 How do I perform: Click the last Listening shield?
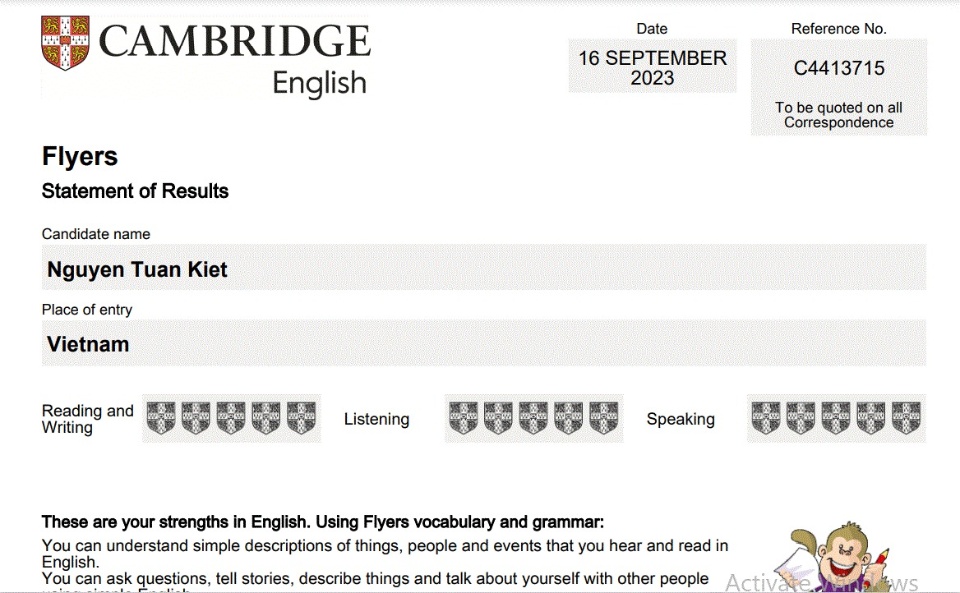[604, 418]
